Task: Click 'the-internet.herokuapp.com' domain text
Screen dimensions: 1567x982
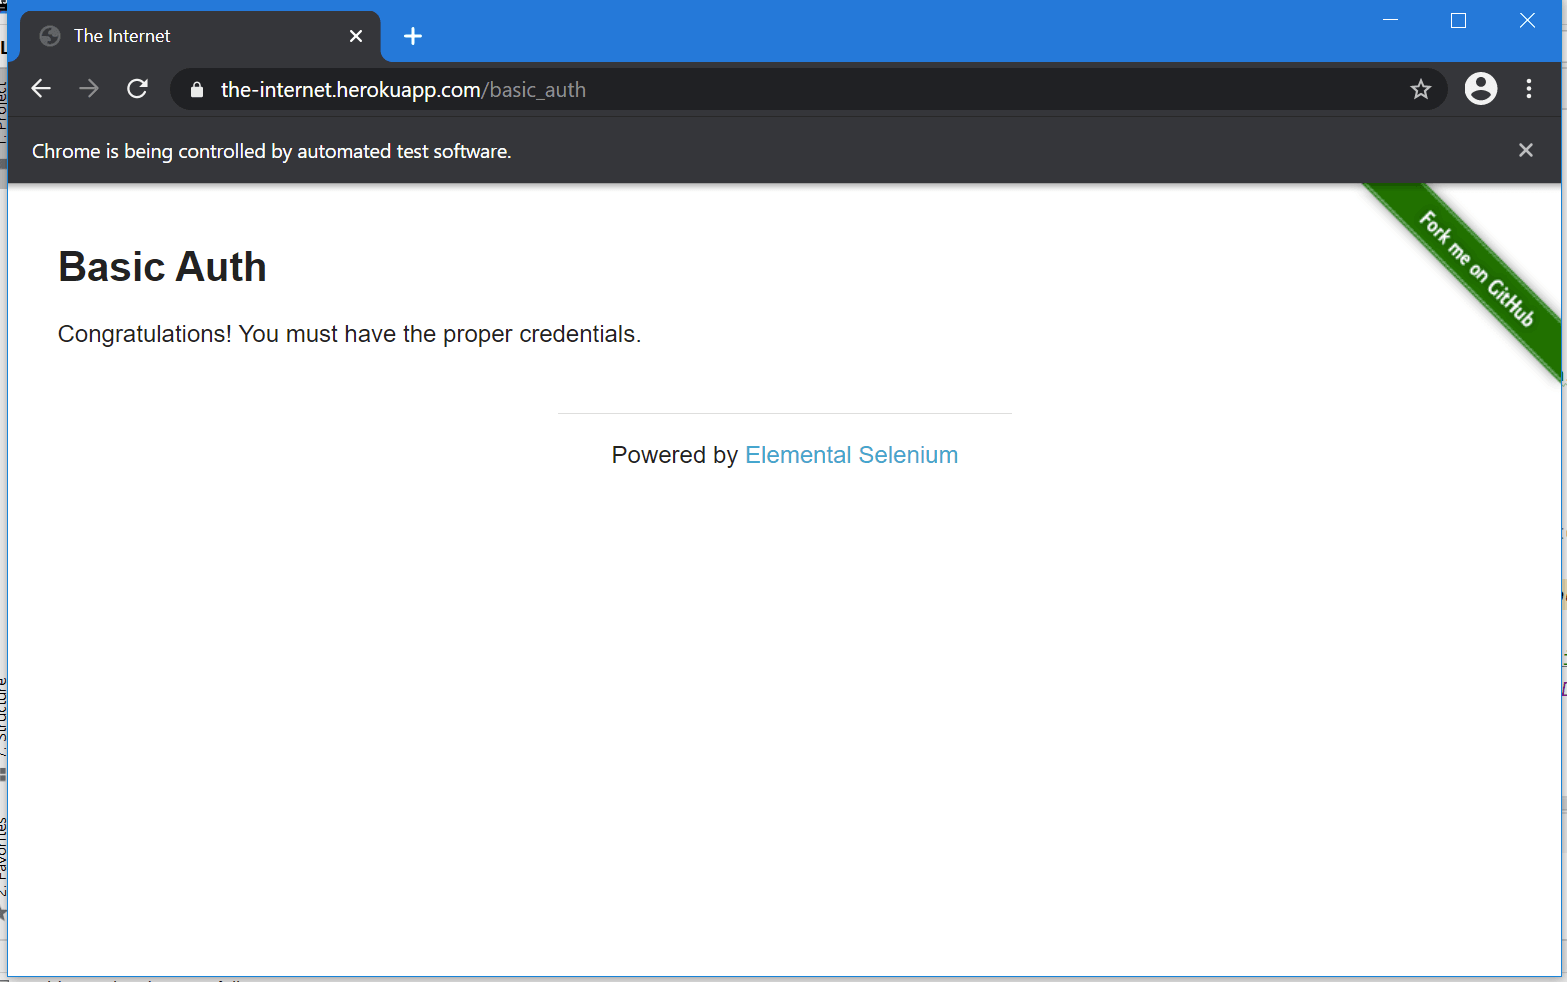Action: click(x=350, y=89)
